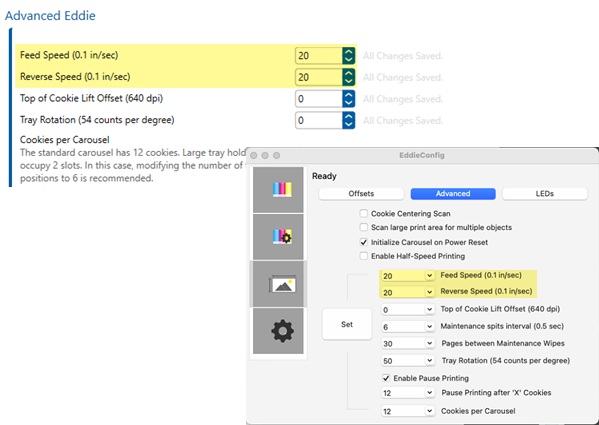Screen dimensions: 599x425
Task: Click the EddieConfig window title
Action: pyautogui.click(x=422, y=155)
